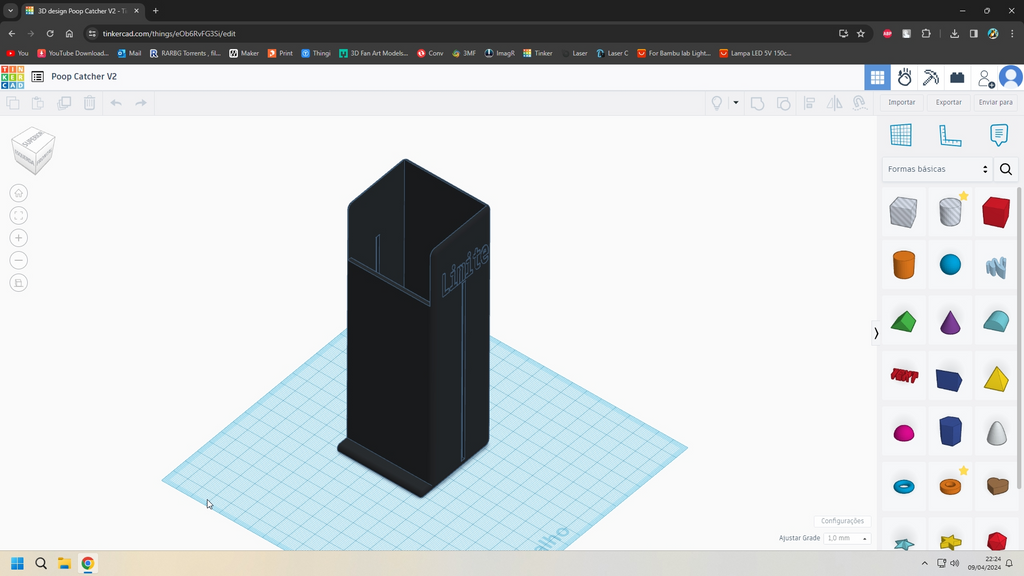This screenshot has width=1024, height=576.
Task: Open the Ajustar Grade 1,0 mm dropdown
Action: pos(847,538)
